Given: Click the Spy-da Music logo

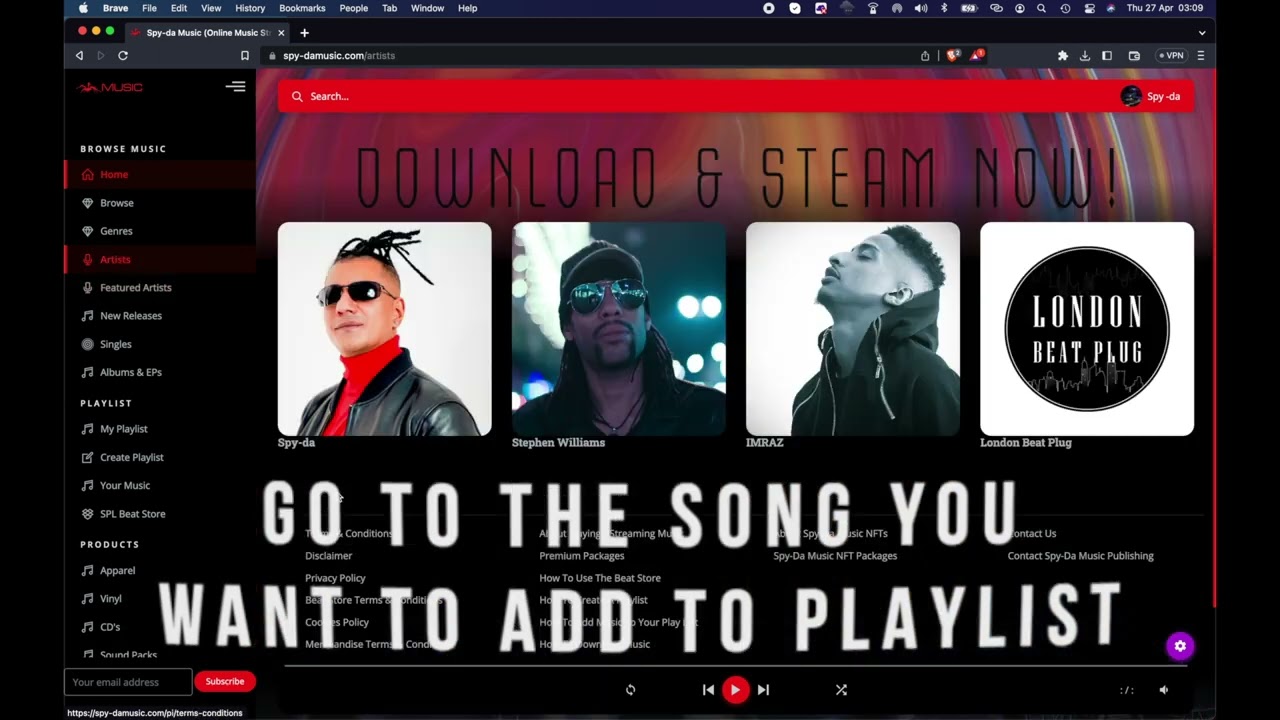Looking at the screenshot, I should 110,87.
